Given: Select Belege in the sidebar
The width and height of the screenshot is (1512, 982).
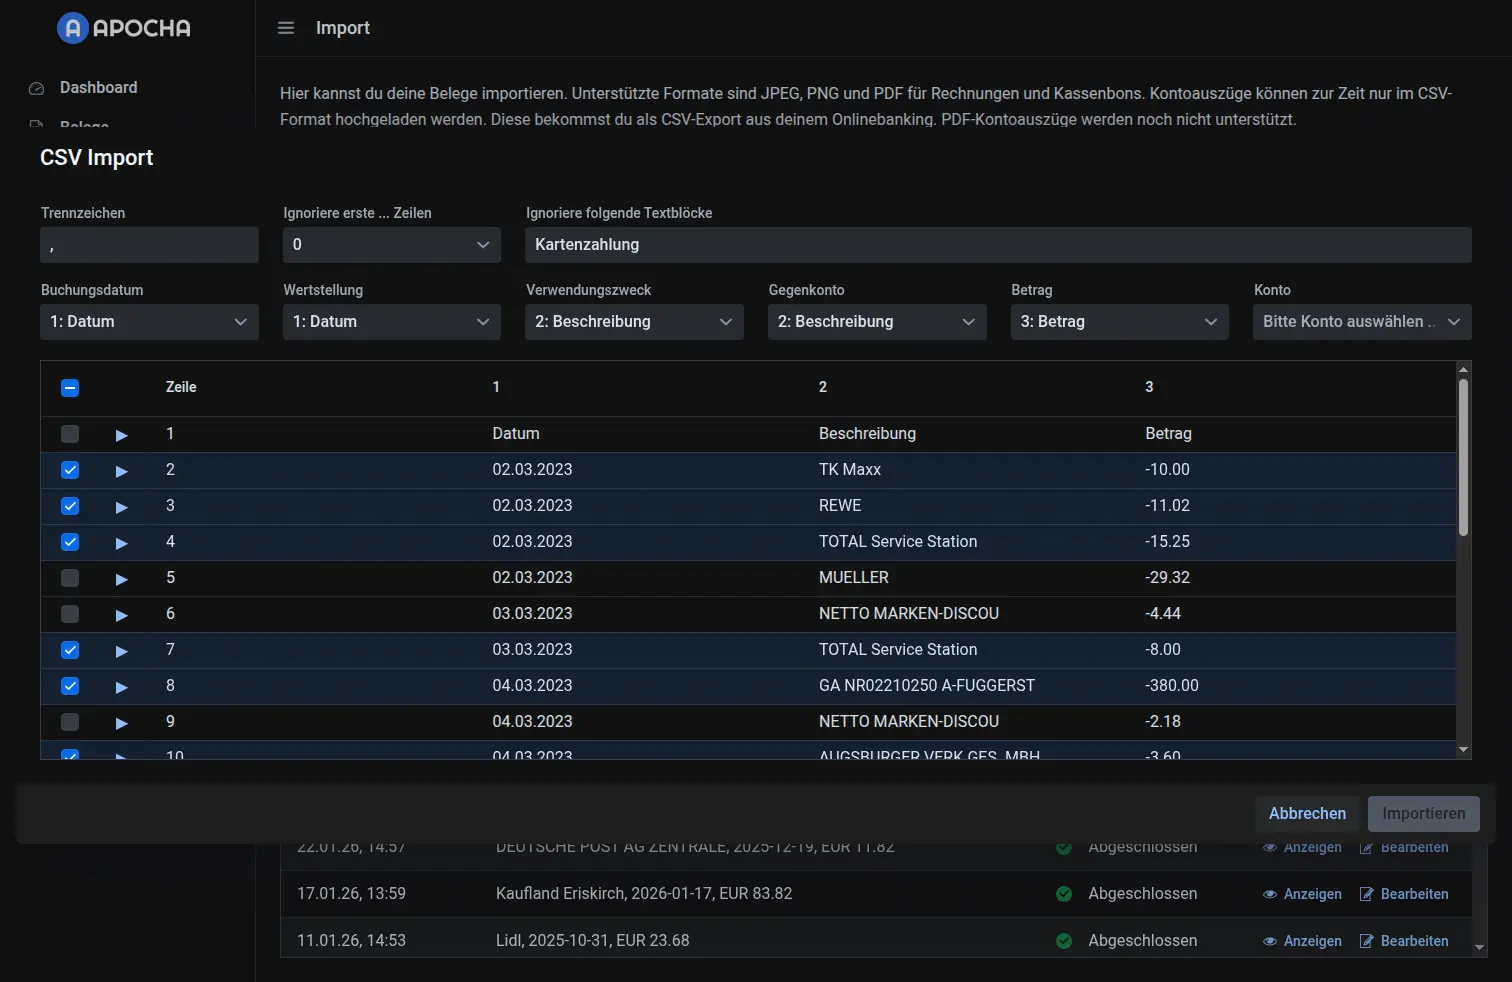Looking at the screenshot, I should (85, 126).
